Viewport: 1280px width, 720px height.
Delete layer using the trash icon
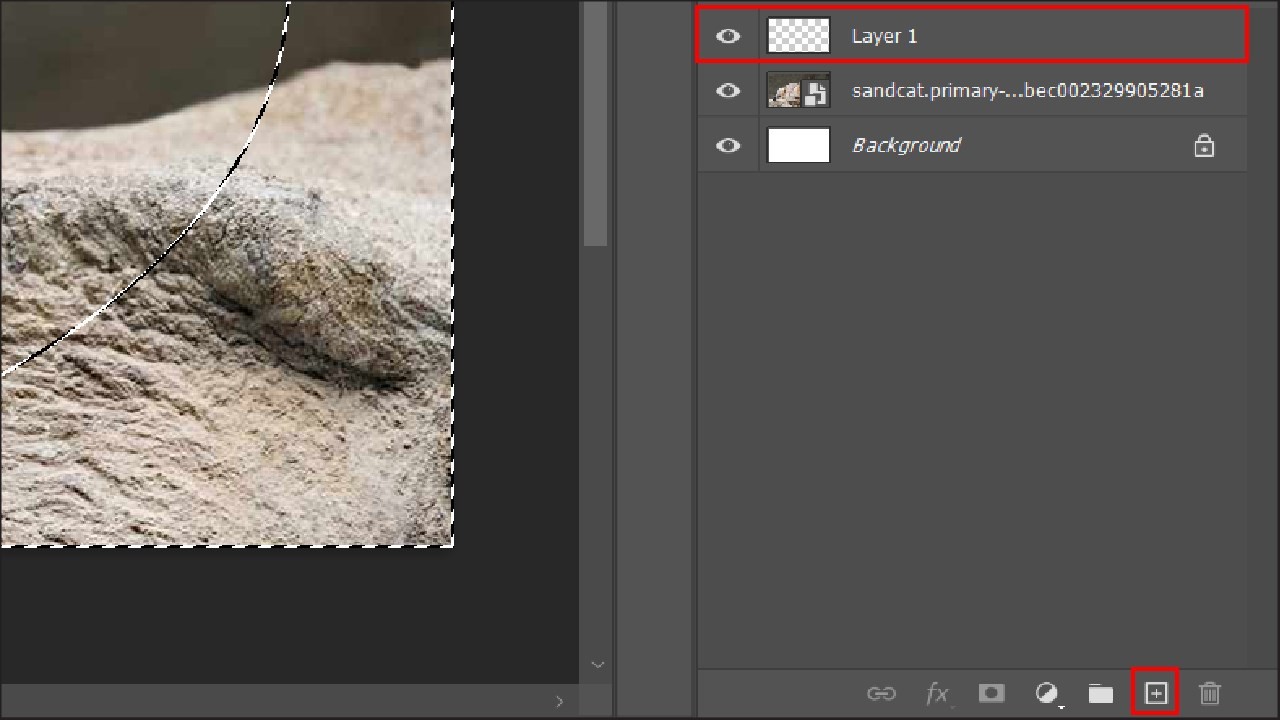tap(1210, 693)
